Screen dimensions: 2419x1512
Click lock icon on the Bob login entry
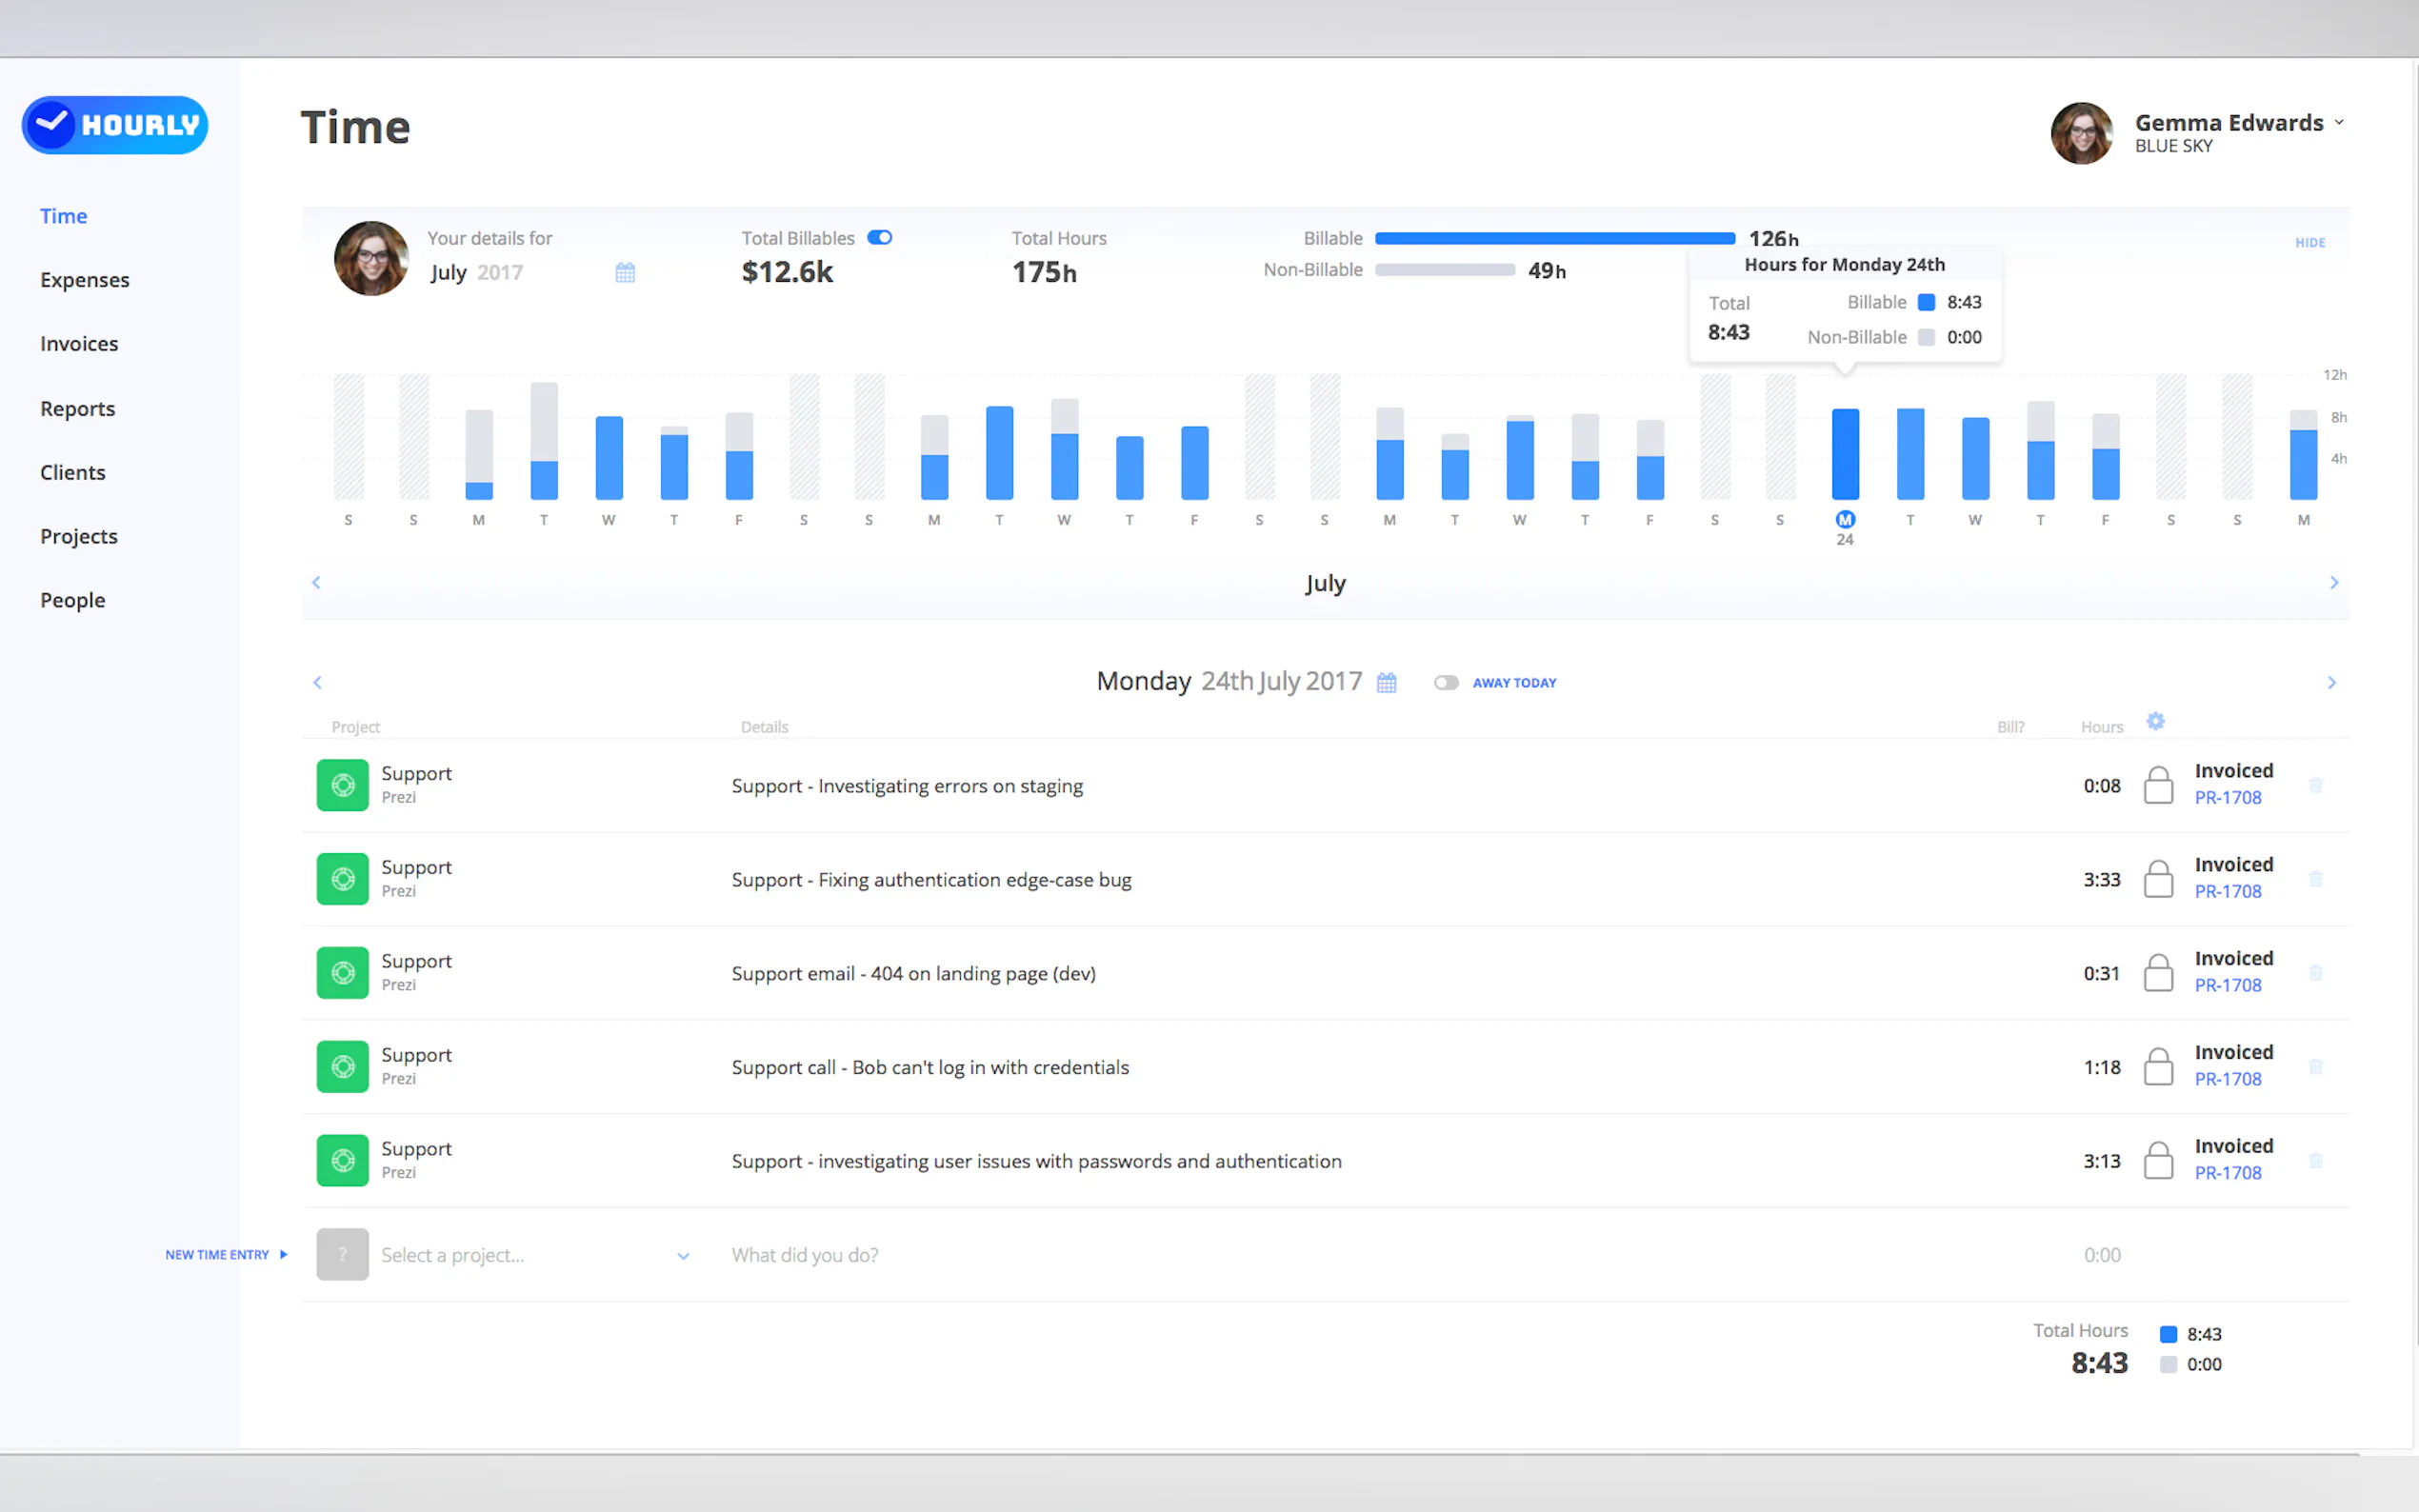[2158, 1067]
